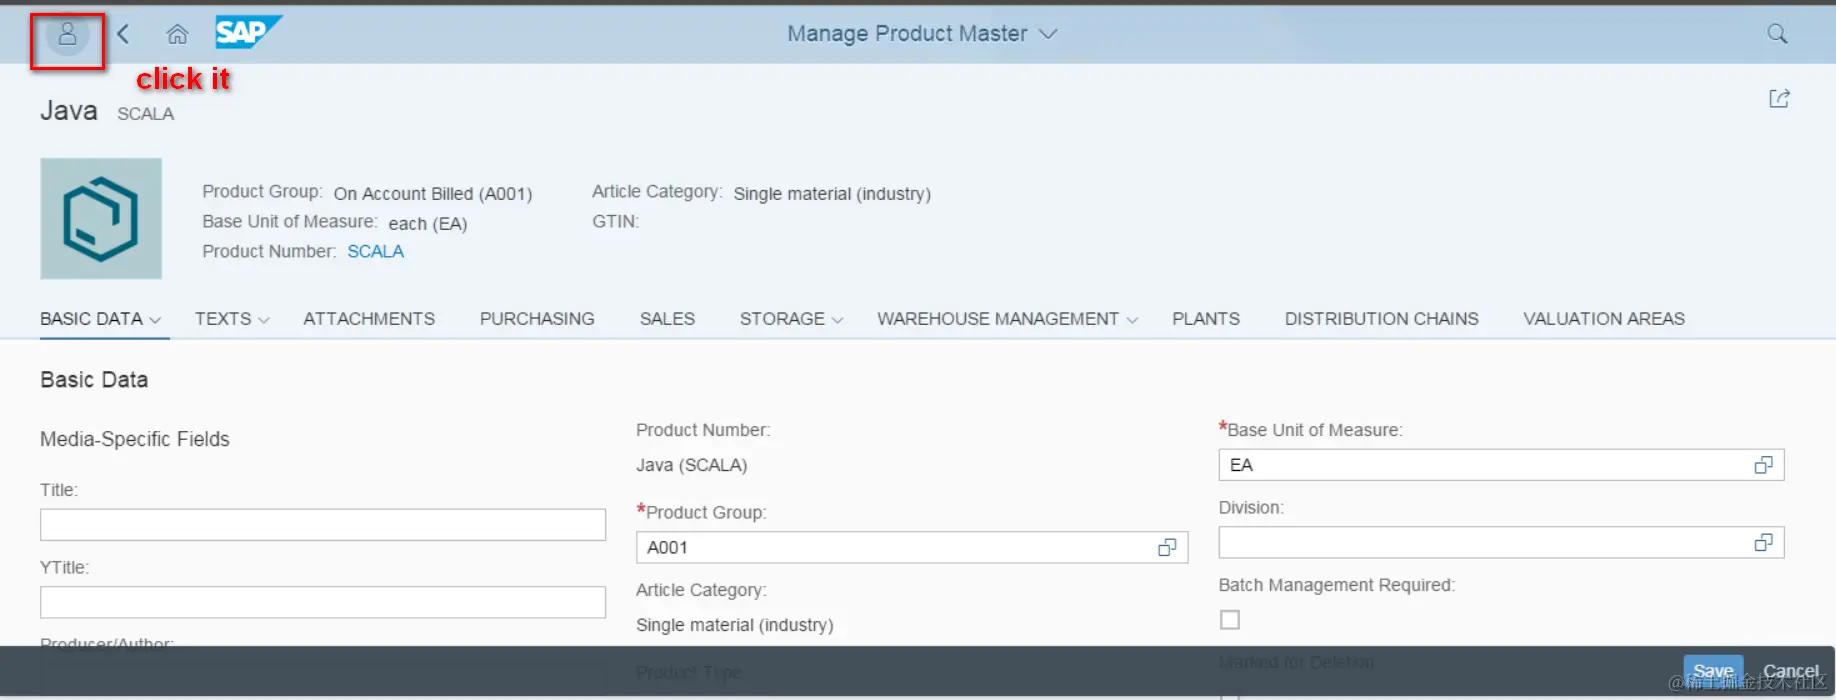Select header value 'each (EA)'
The image size is (1836, 700).
pos(427,224)
